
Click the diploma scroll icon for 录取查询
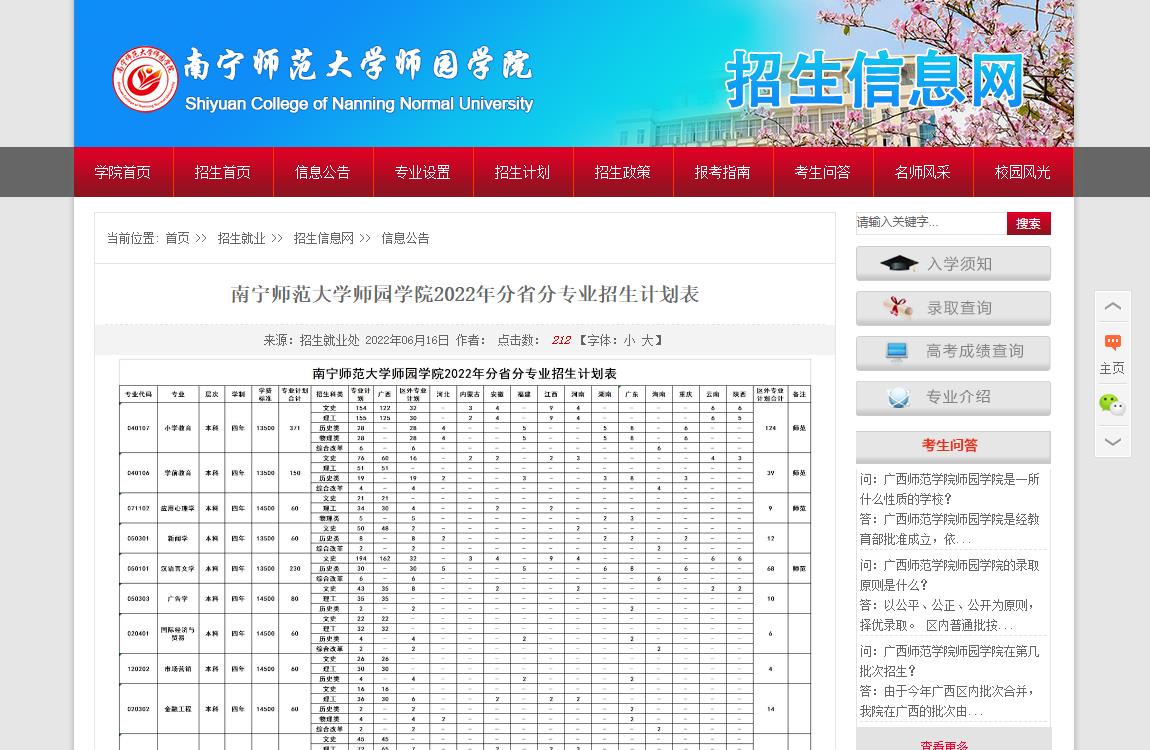tap(898, 308)
